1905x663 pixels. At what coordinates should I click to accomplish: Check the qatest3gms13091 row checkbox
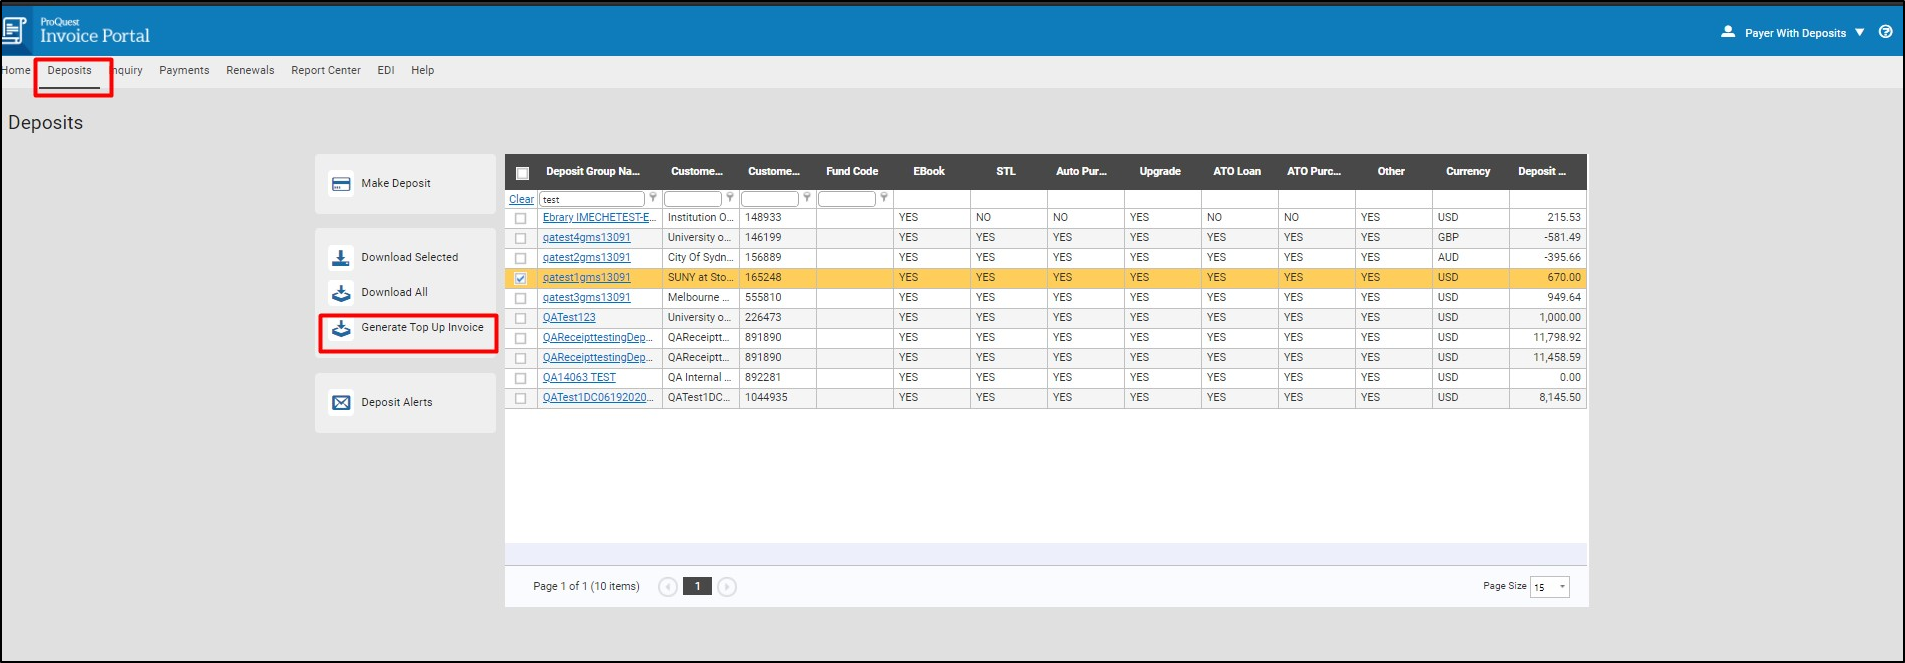pos(520,298)
